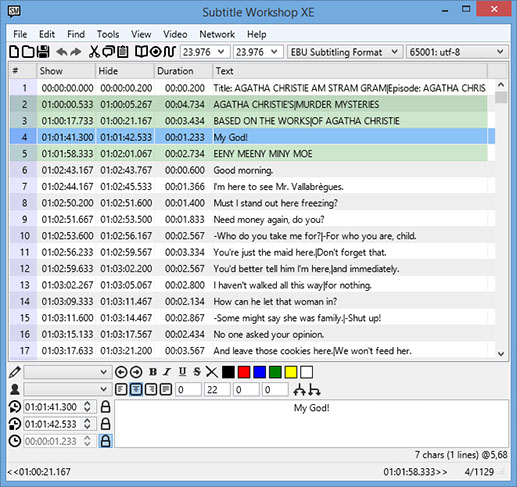Jump to previous subtitle time <<01:00:21.167

tap(39, 472)
